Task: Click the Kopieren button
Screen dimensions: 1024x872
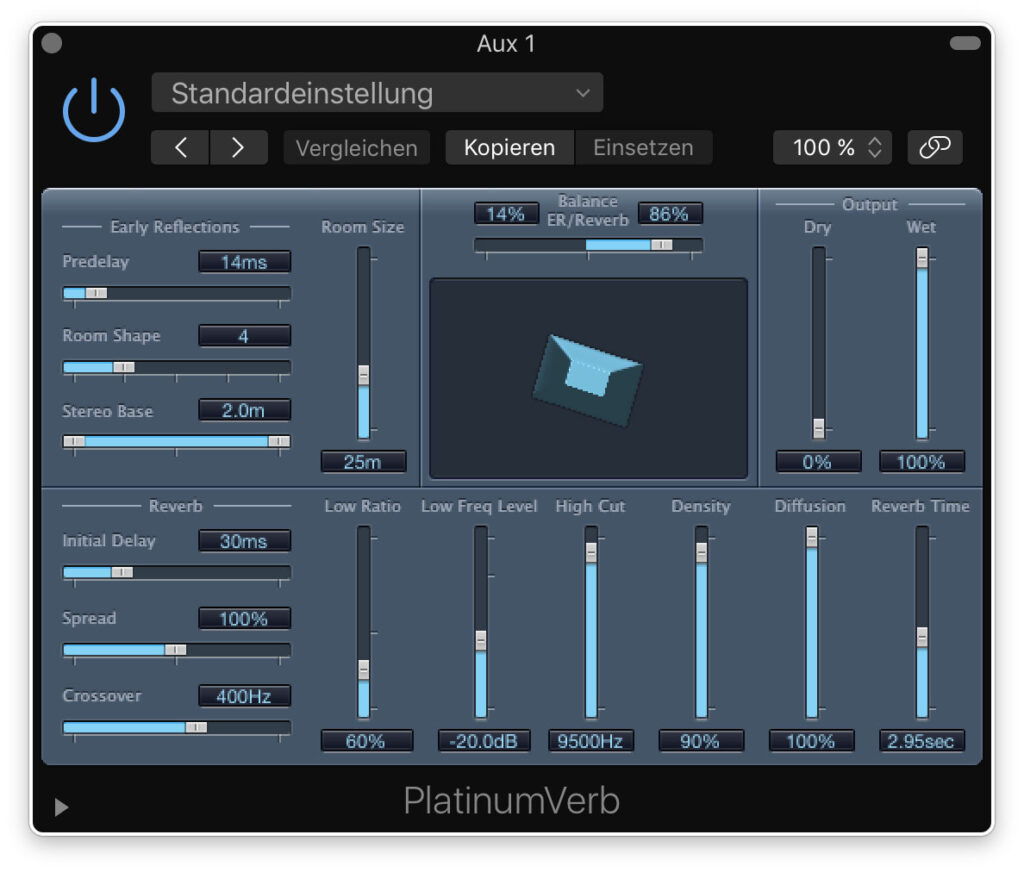Action: [509, 148]
